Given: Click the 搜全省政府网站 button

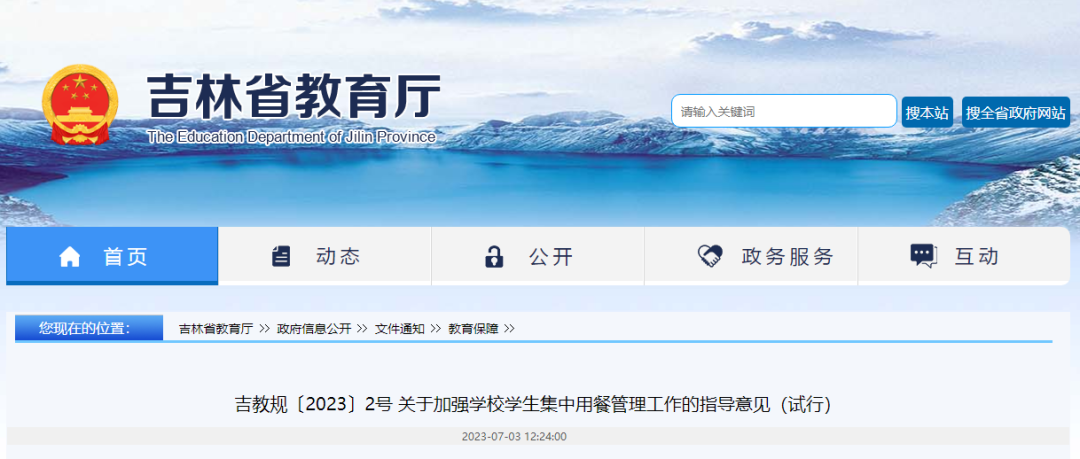Looking at the screenshot, I should click(1016, 112).
